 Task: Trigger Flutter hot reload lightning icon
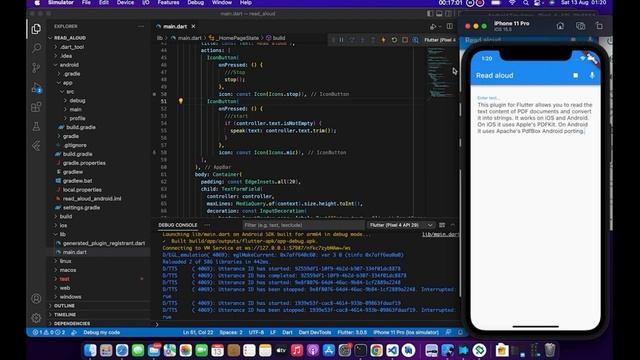click(383, 40)
